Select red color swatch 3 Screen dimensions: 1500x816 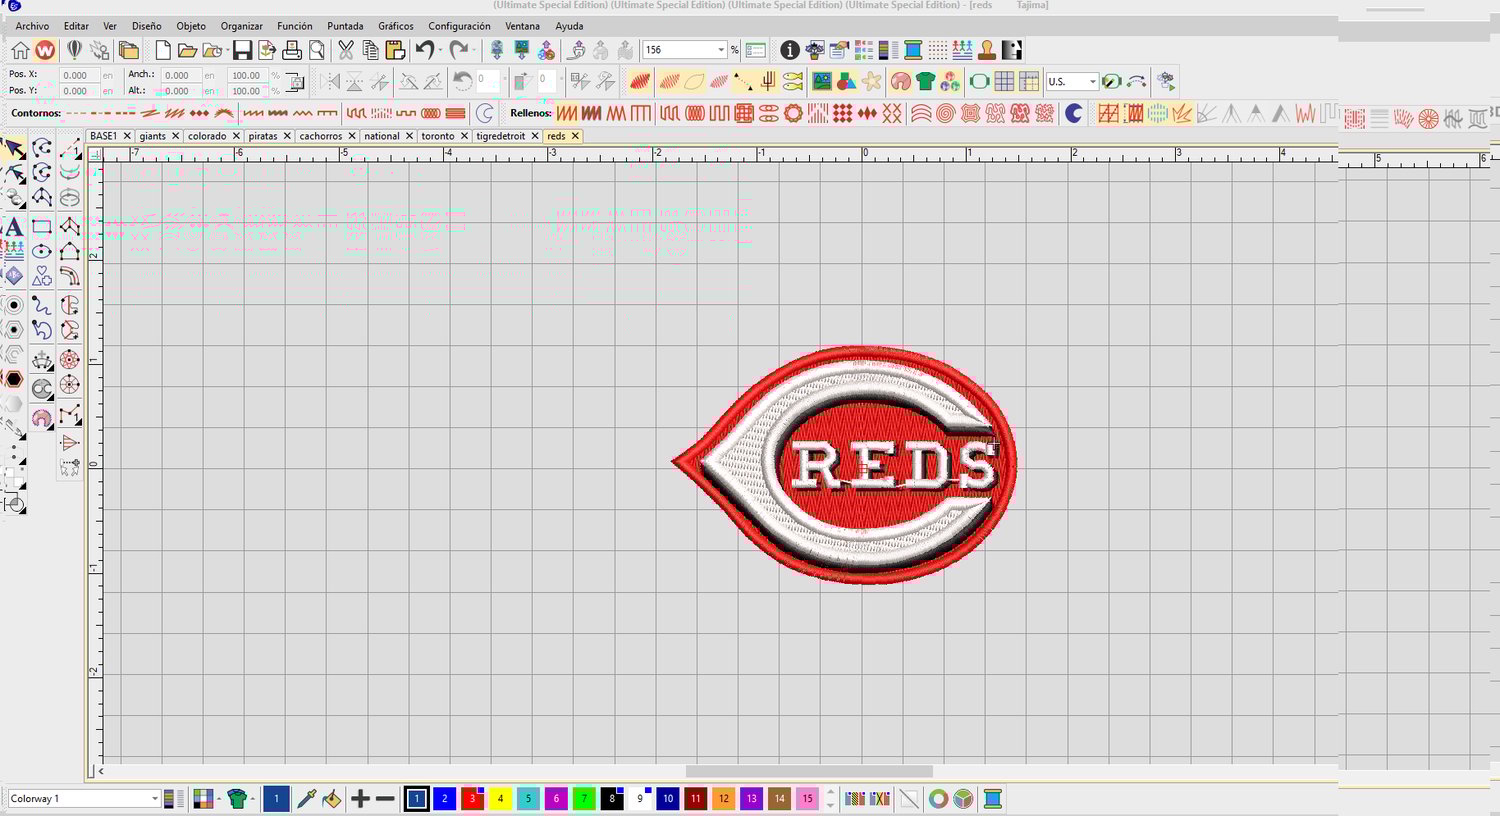pos(472,799)
